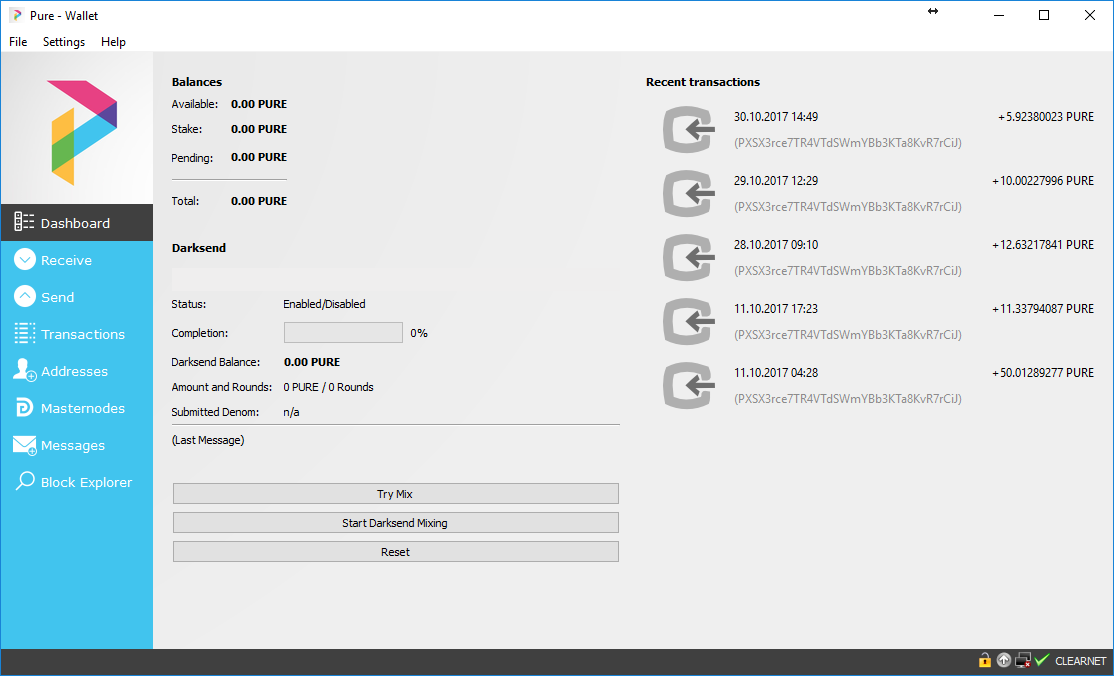Click the Pure app icon in title bar
Viewport: 1114px width, 676px height.
(16, 15)
